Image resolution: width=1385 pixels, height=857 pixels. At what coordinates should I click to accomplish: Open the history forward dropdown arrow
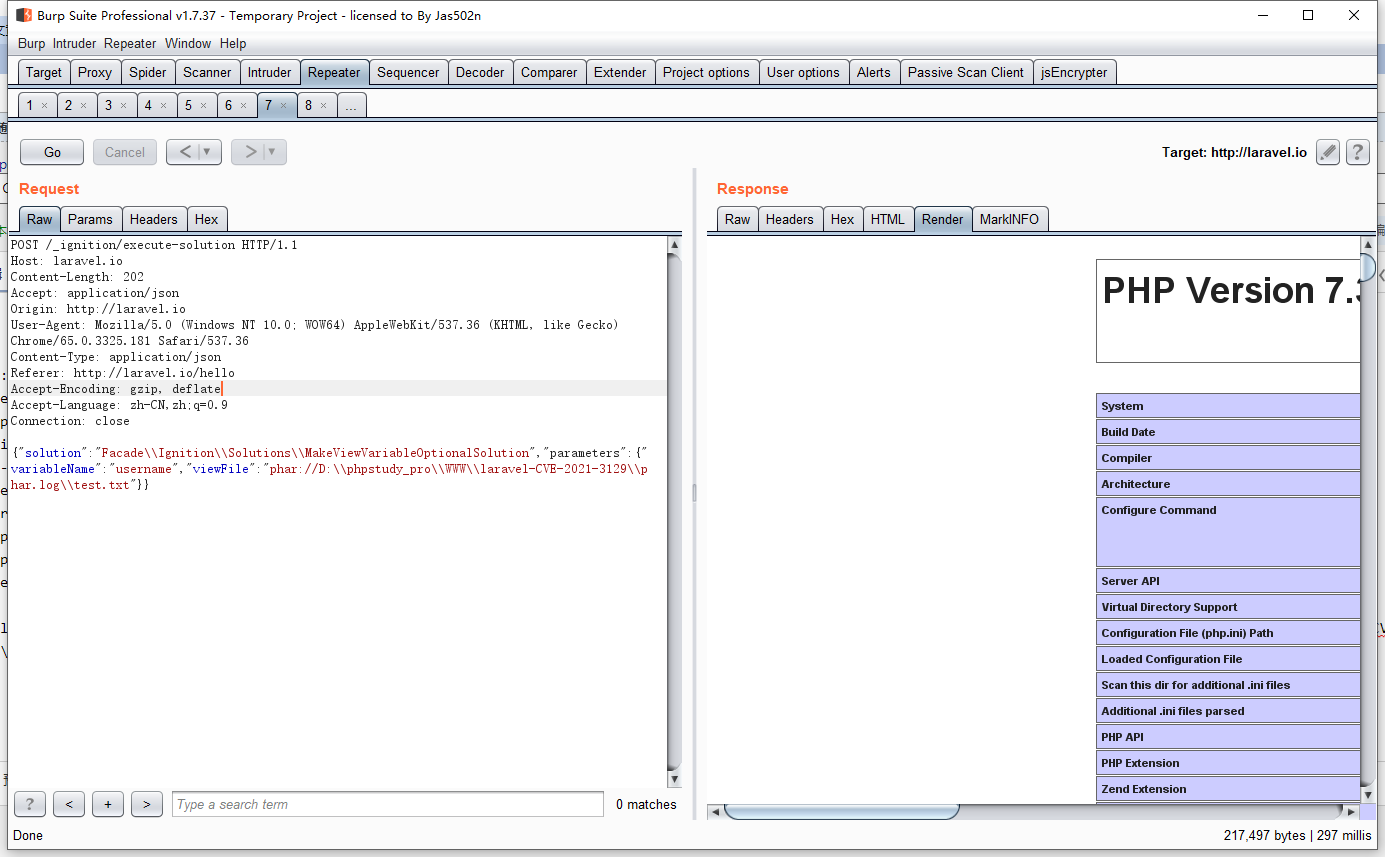[x=272, y=152]
